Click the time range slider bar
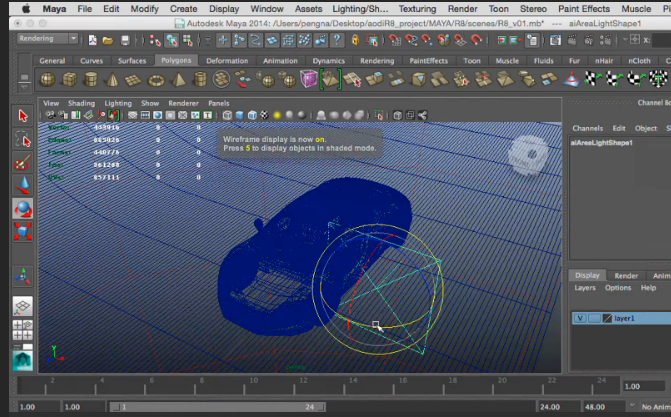The height and width of the screenshot is (417, 671). coord(217,407)
